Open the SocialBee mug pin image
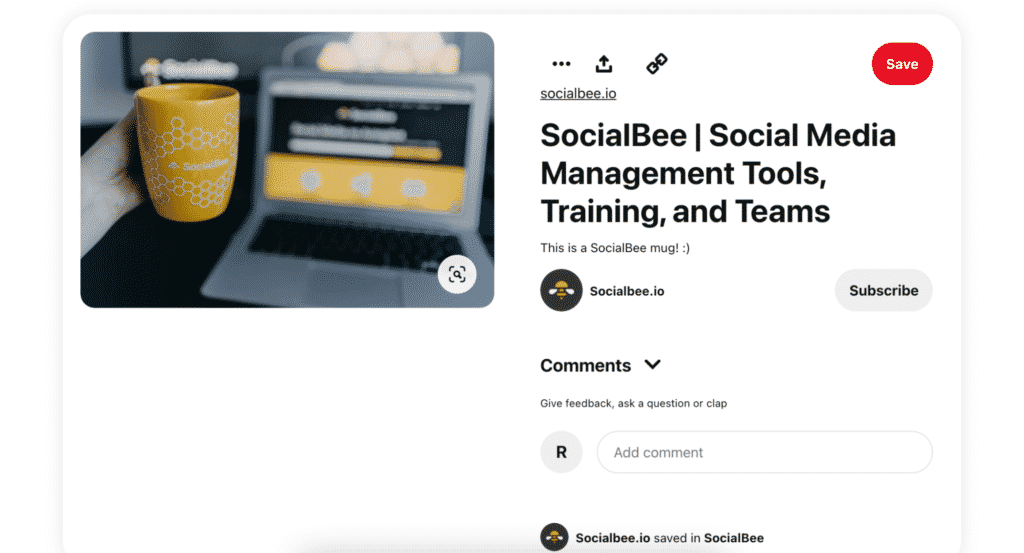The width and height of the screenshot is (1024, 553). tap(287, 170)
